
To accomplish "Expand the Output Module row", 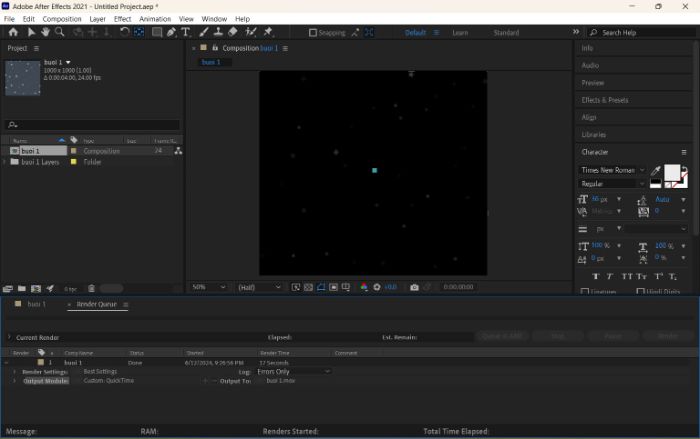I will coord(15,381).
